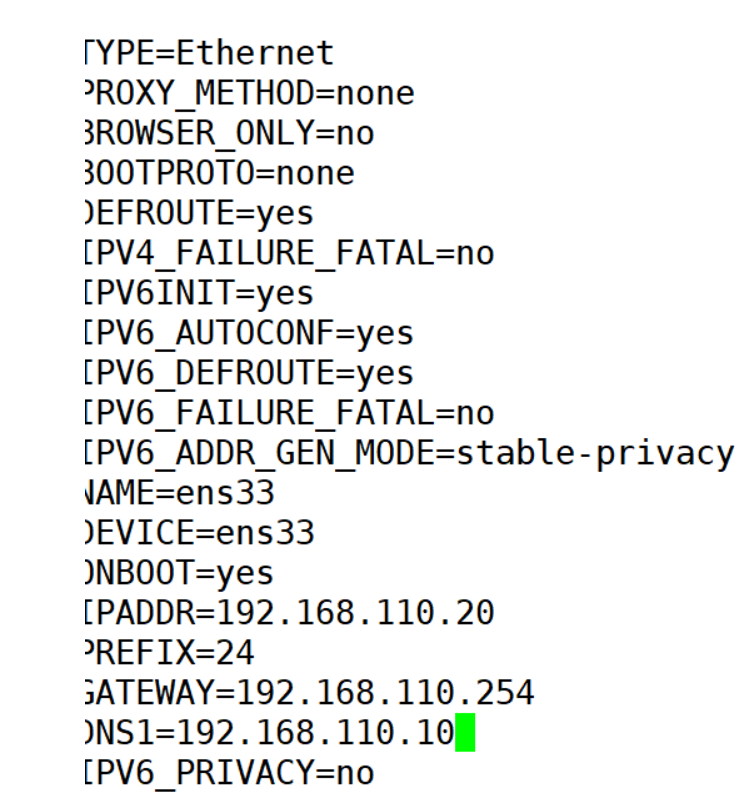Click on BROWSER_ONLY=no text
Image resolution: width=750 pixels, height=797 pixels.
(x=229, y=133)
